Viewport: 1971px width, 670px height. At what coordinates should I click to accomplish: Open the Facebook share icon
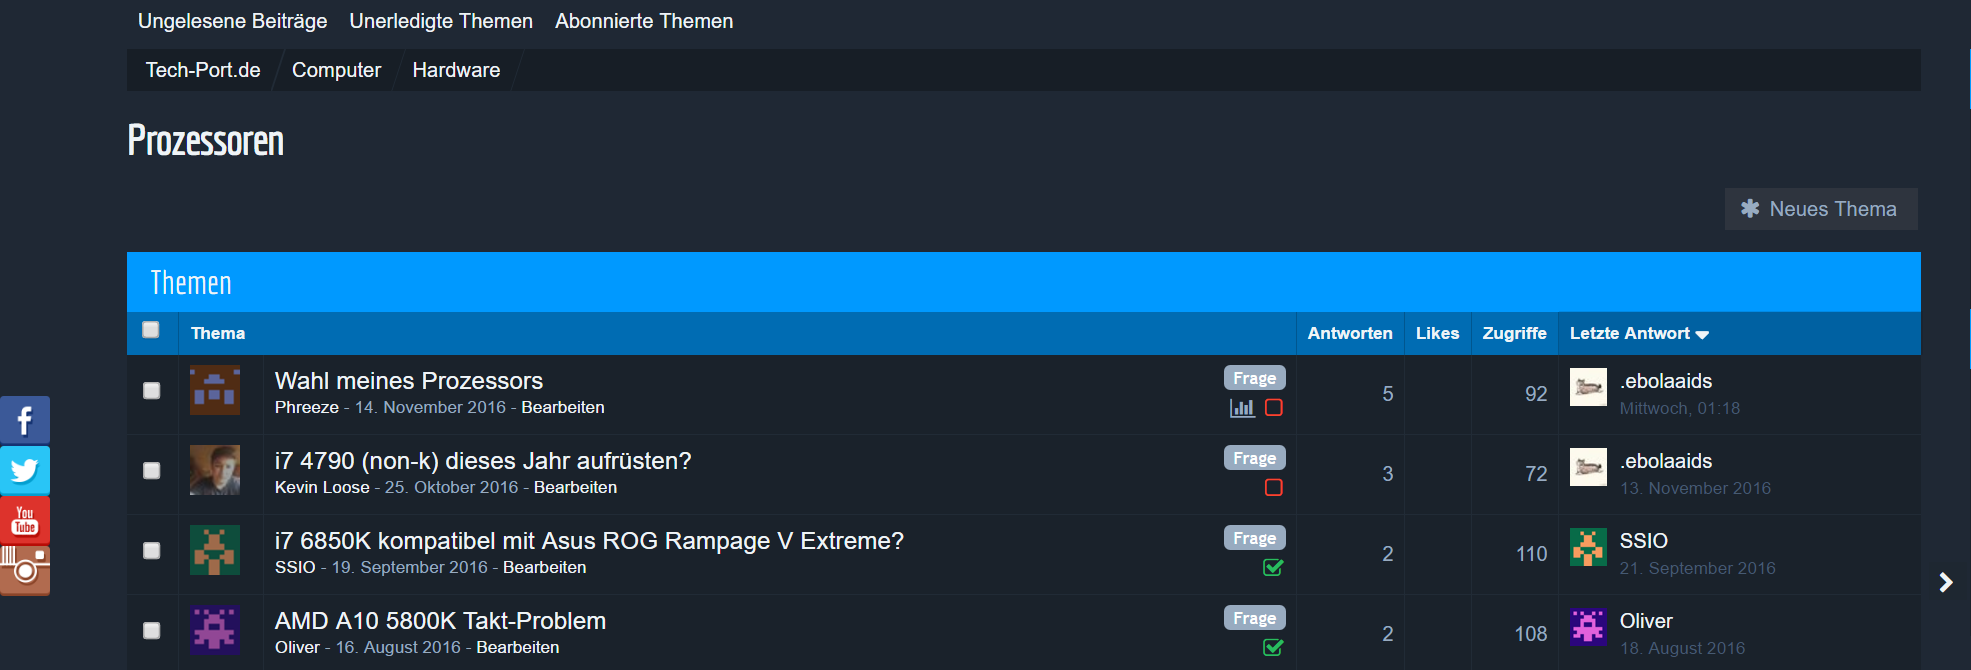(x=25, y=420)
